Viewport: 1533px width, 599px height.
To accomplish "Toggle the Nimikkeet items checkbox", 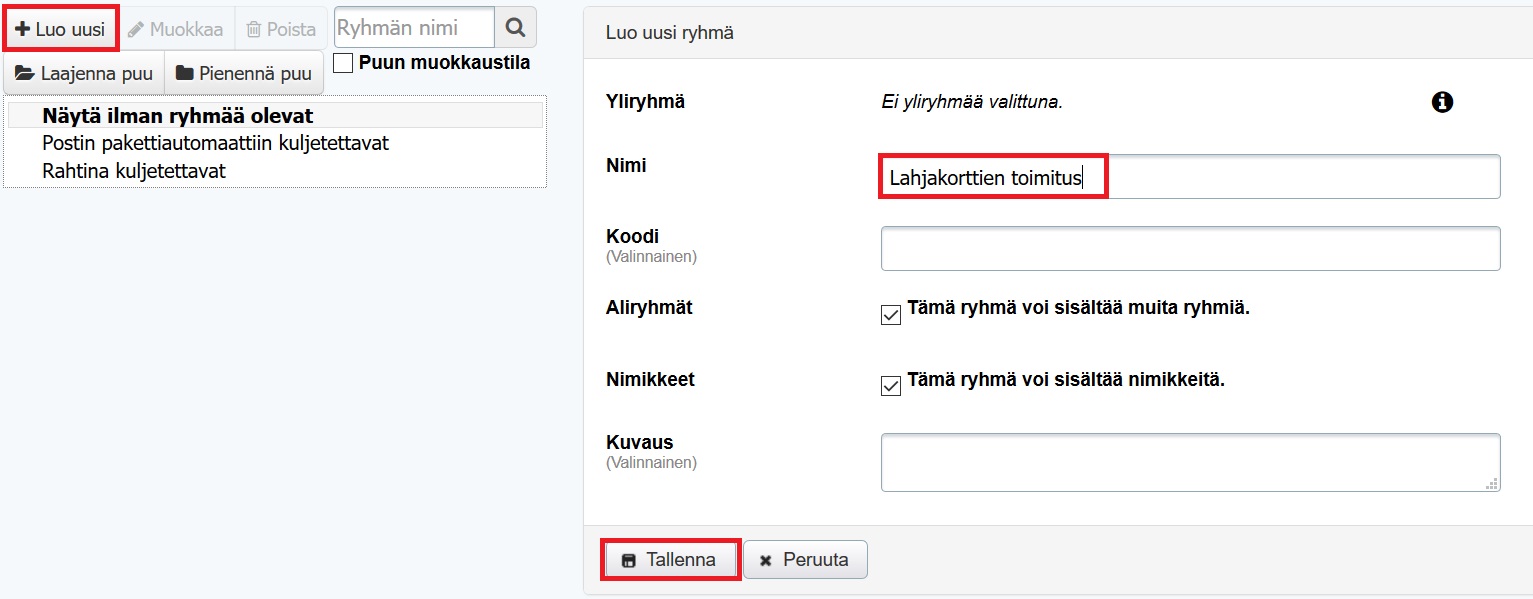I will pyautogui.click(x=891, y=386).
